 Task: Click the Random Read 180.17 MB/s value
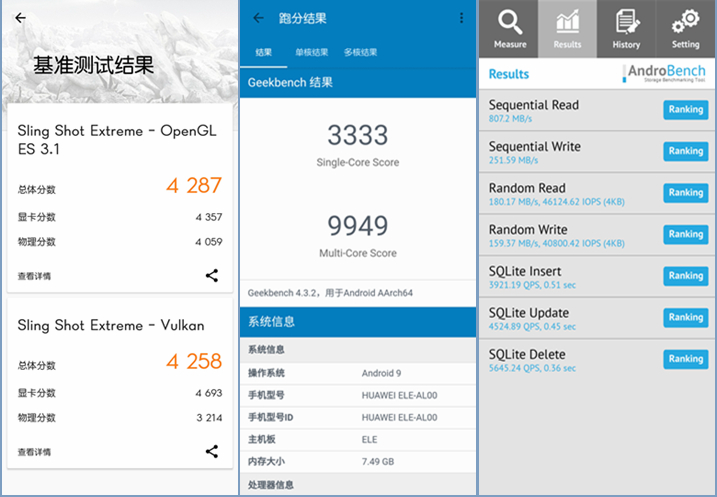click(556, 202)
